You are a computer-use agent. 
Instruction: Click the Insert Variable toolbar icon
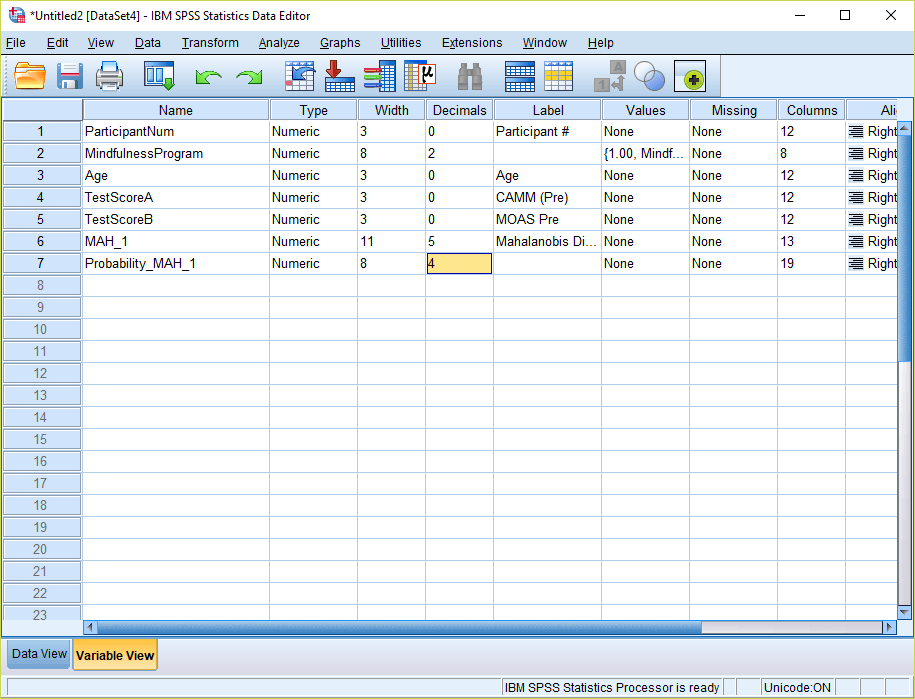pos(558,77)
